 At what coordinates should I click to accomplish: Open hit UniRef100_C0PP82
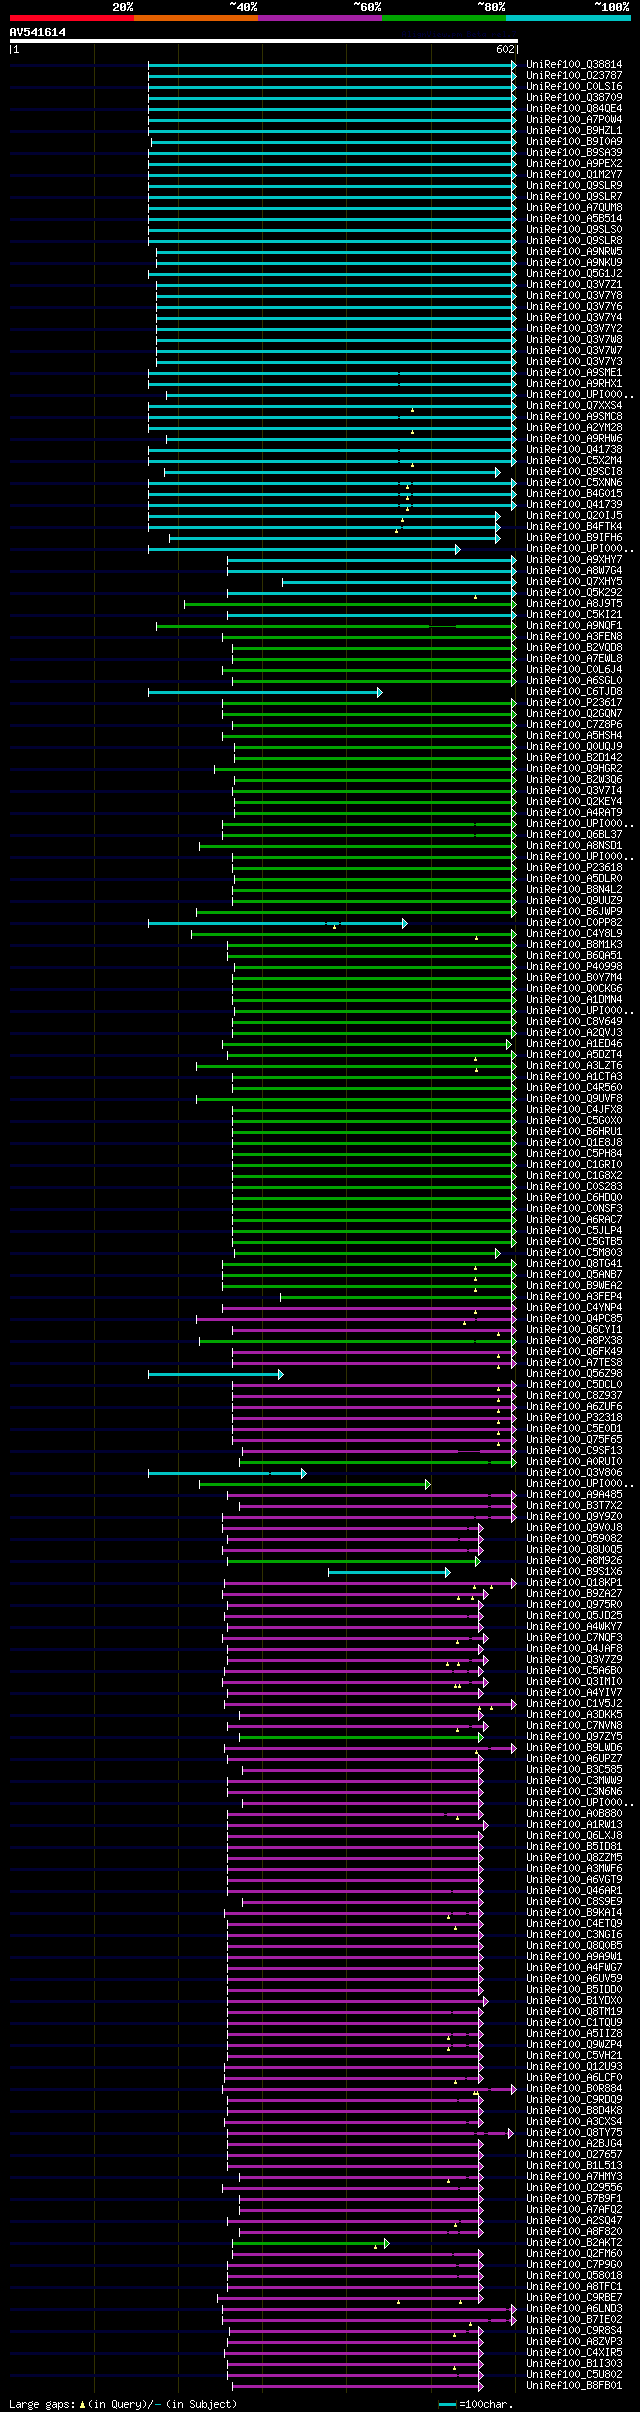(x=574, y=923)
